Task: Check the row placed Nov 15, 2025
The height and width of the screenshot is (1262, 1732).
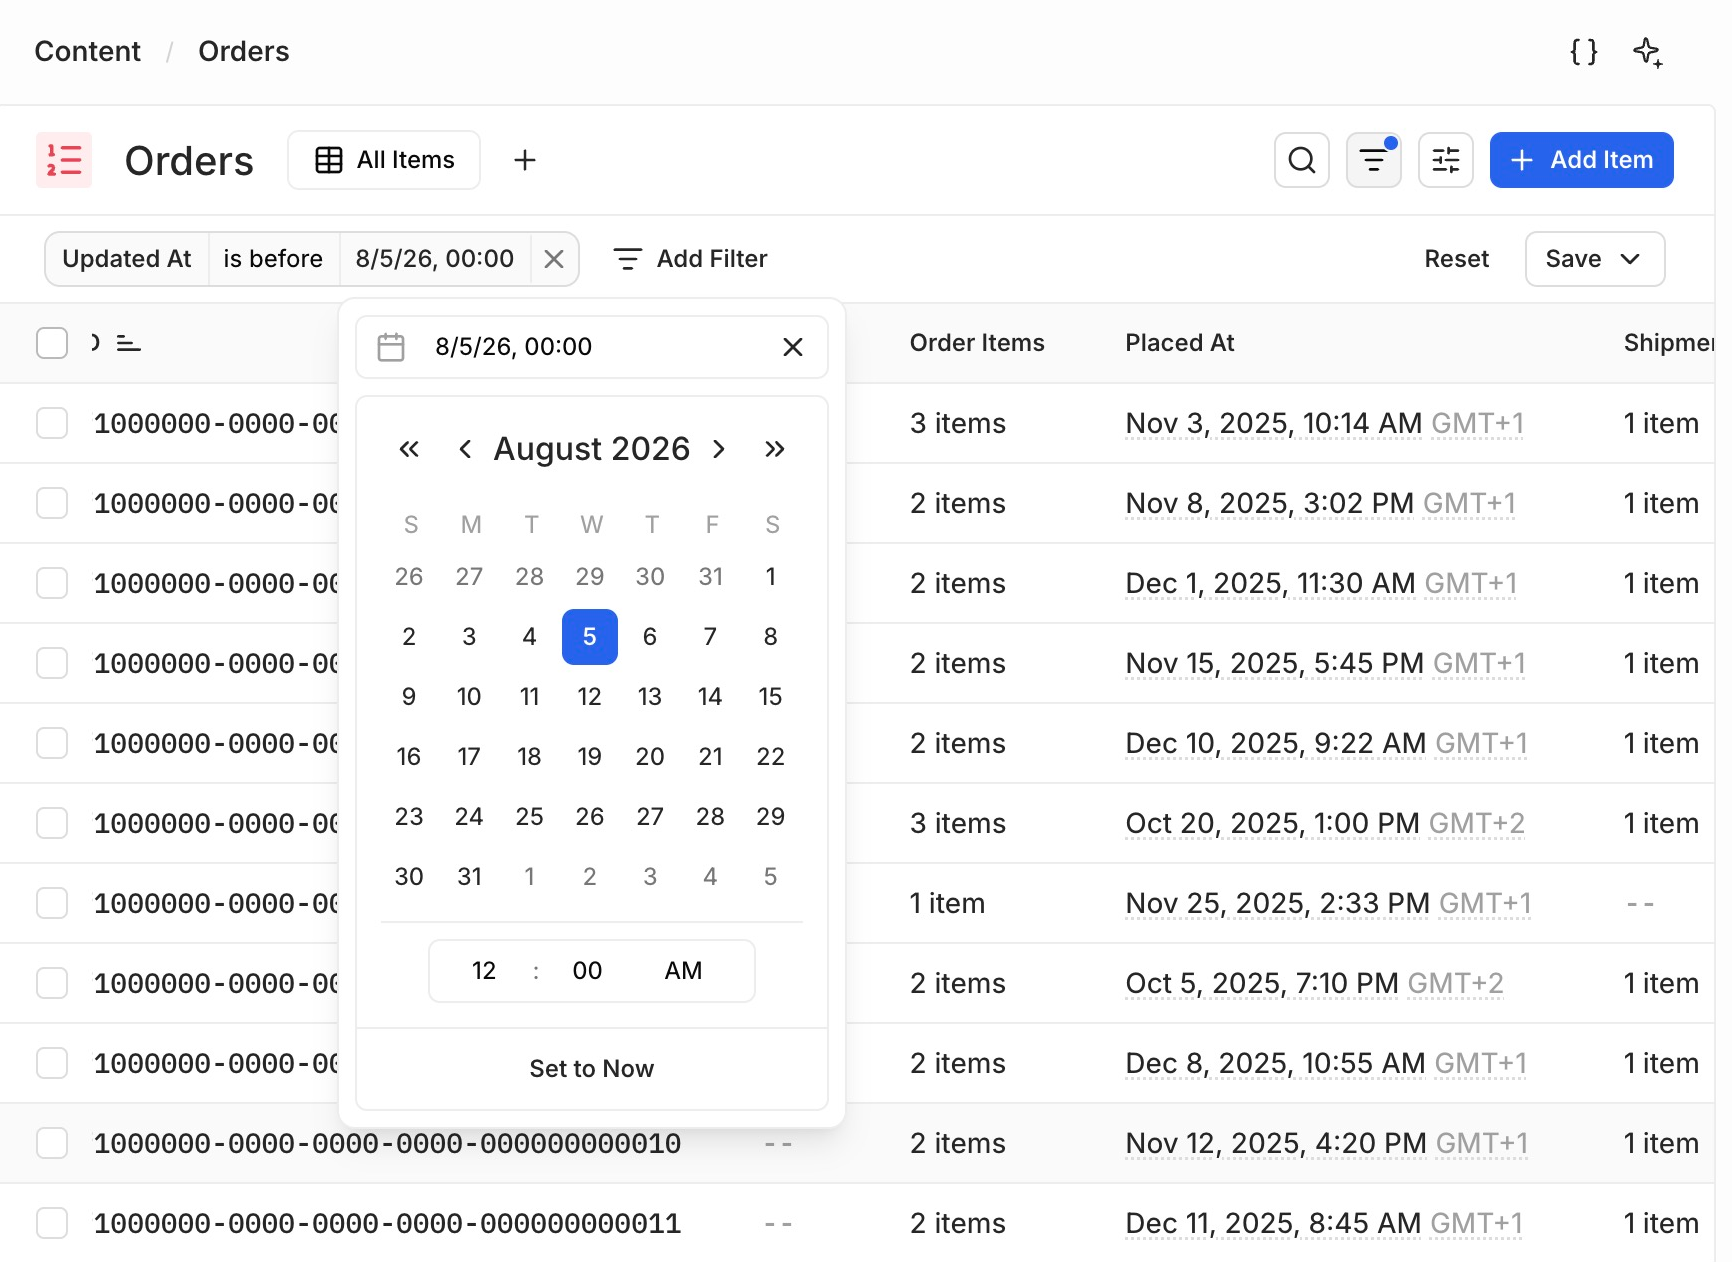Action: point(52,663)
